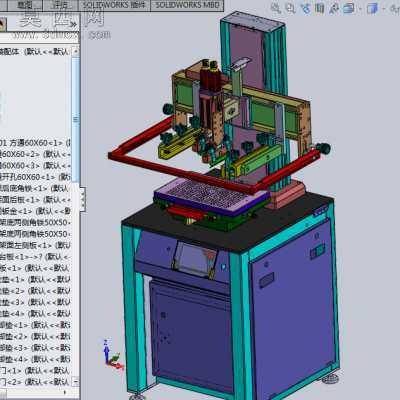The width and height of the screenshot is (400, 400).
Task: Turn on the Section View tool
Action: [x=320, y=8]
